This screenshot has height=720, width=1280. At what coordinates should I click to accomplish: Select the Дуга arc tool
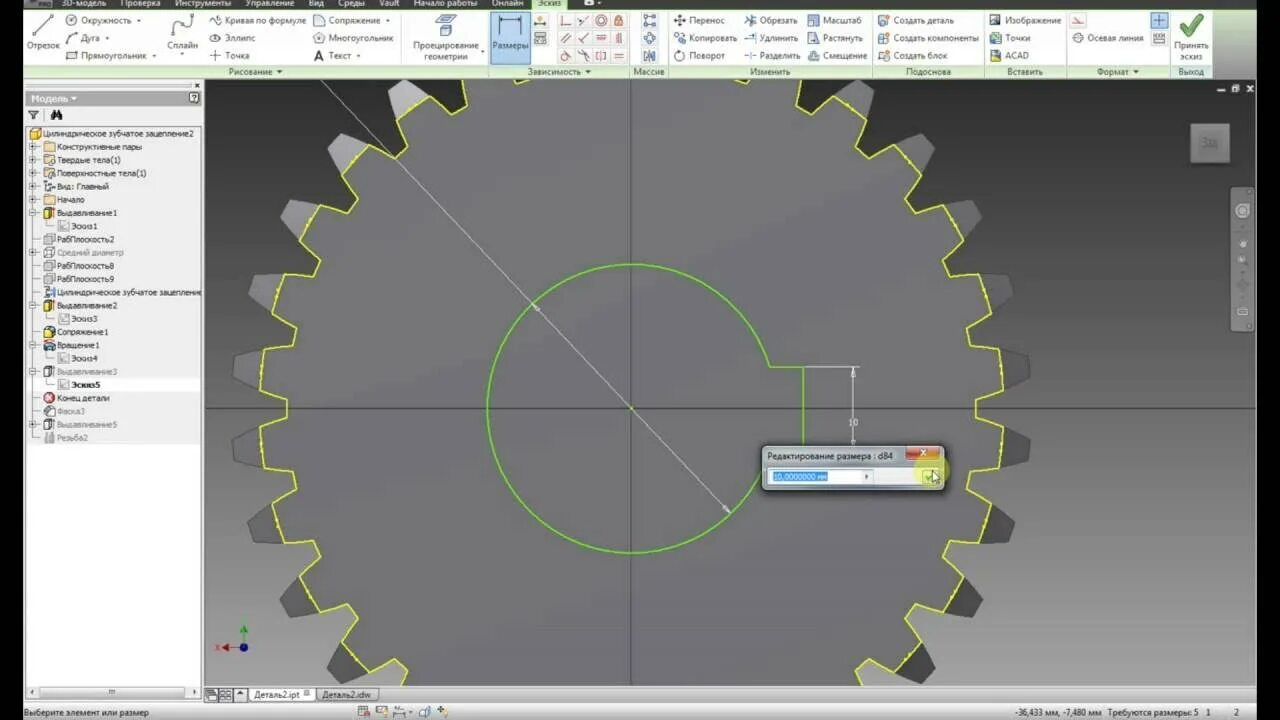point(86,38)
